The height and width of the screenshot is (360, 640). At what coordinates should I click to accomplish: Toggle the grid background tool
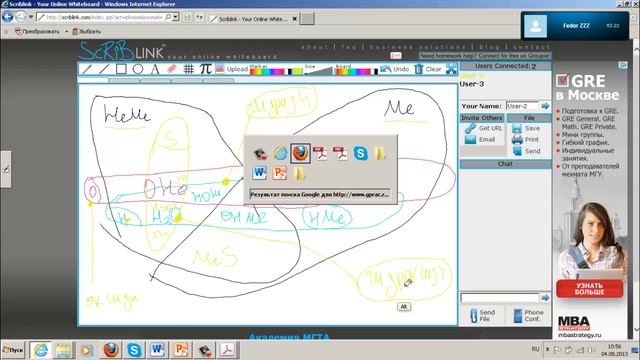click(x=189, y=69)
